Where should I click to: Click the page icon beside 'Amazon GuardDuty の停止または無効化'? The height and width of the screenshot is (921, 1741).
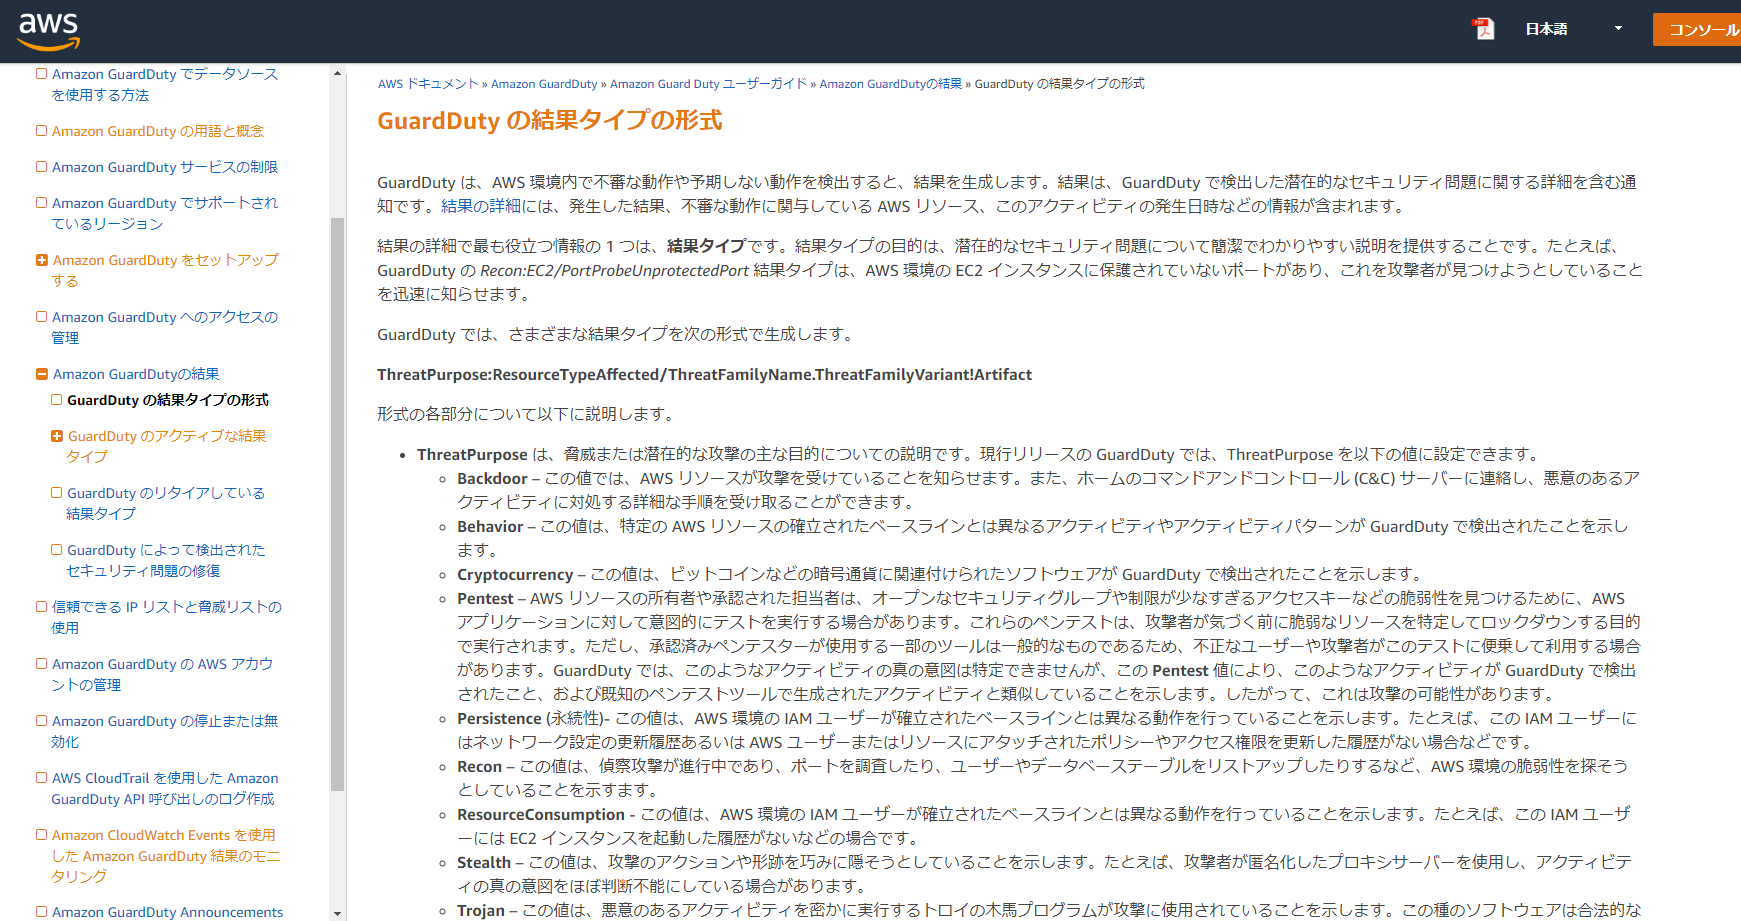(42, 721)
